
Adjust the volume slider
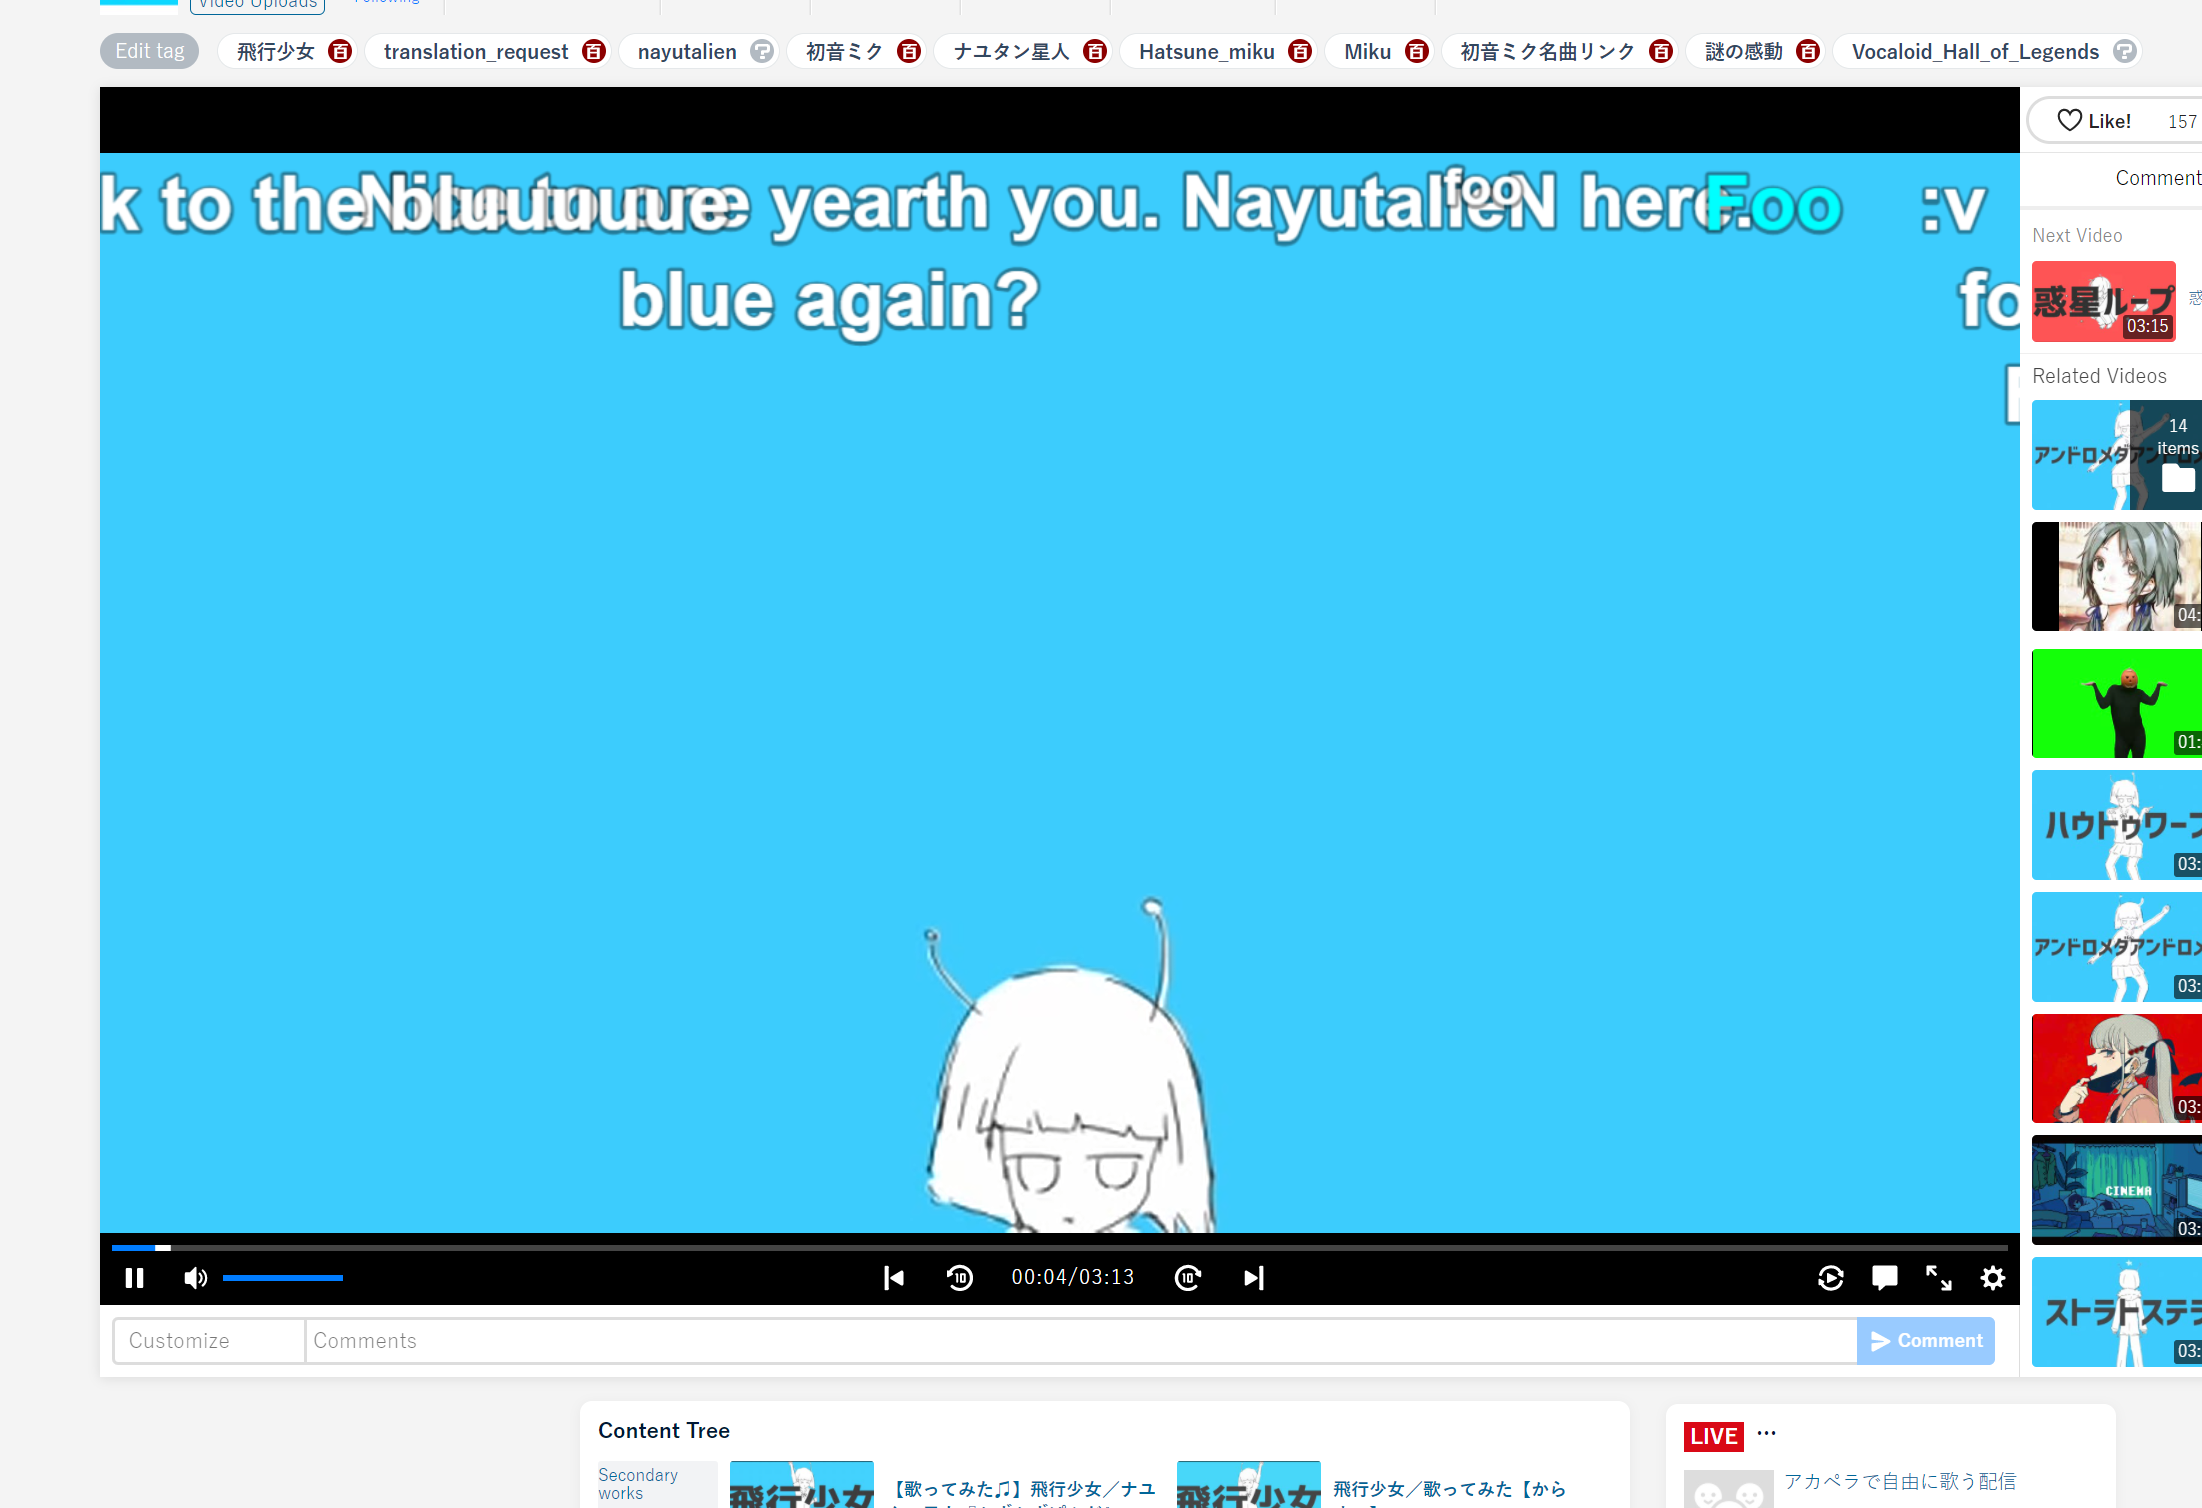coord(283,1278)
